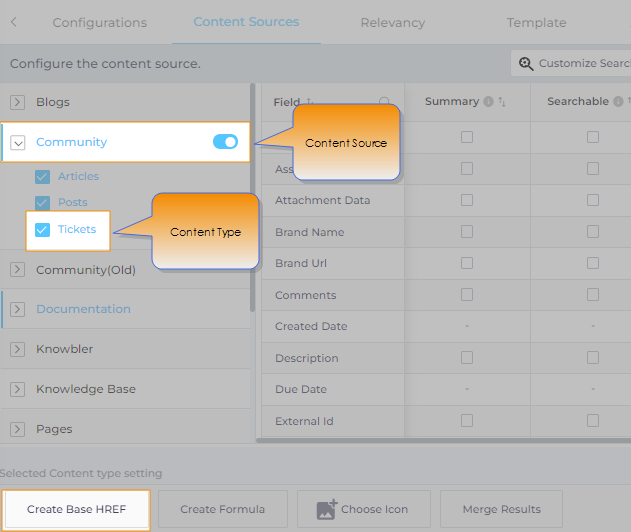
Task: Expand the Blogs content source
Action: (x=17, y=102)
